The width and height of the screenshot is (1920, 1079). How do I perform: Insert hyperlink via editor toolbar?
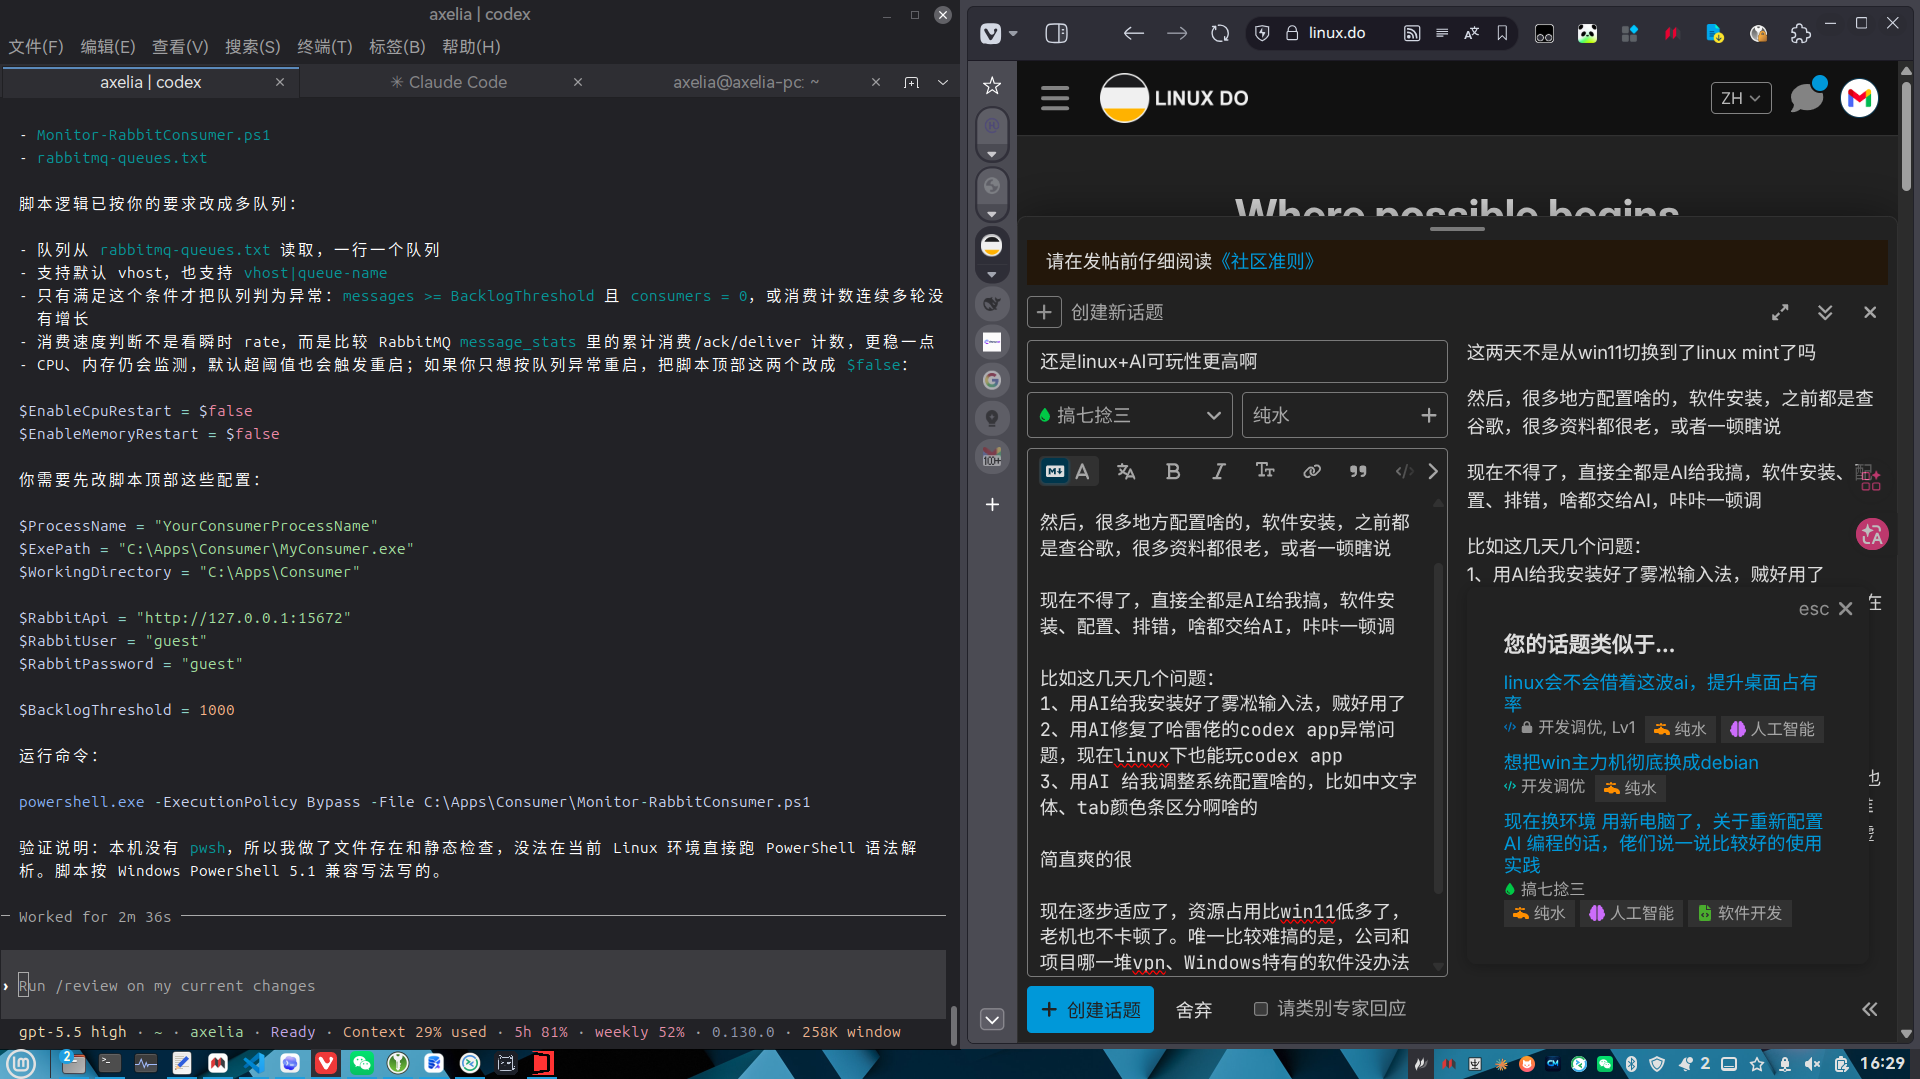click(x=1312, y=471)
